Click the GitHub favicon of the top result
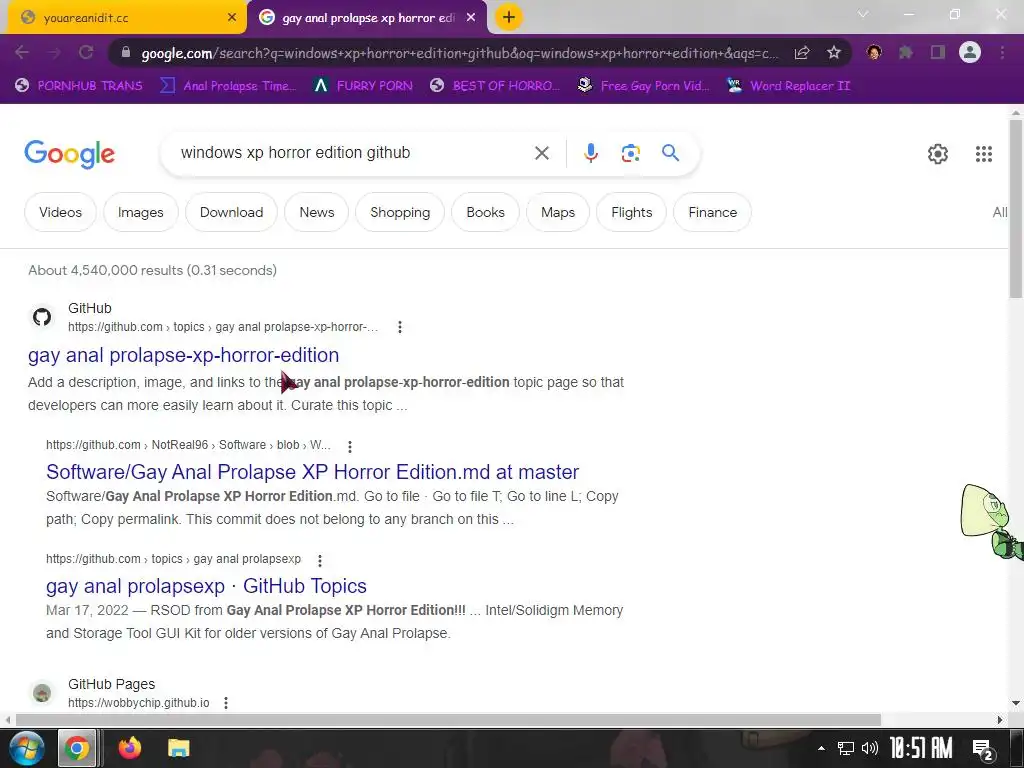 click(42, 317)
